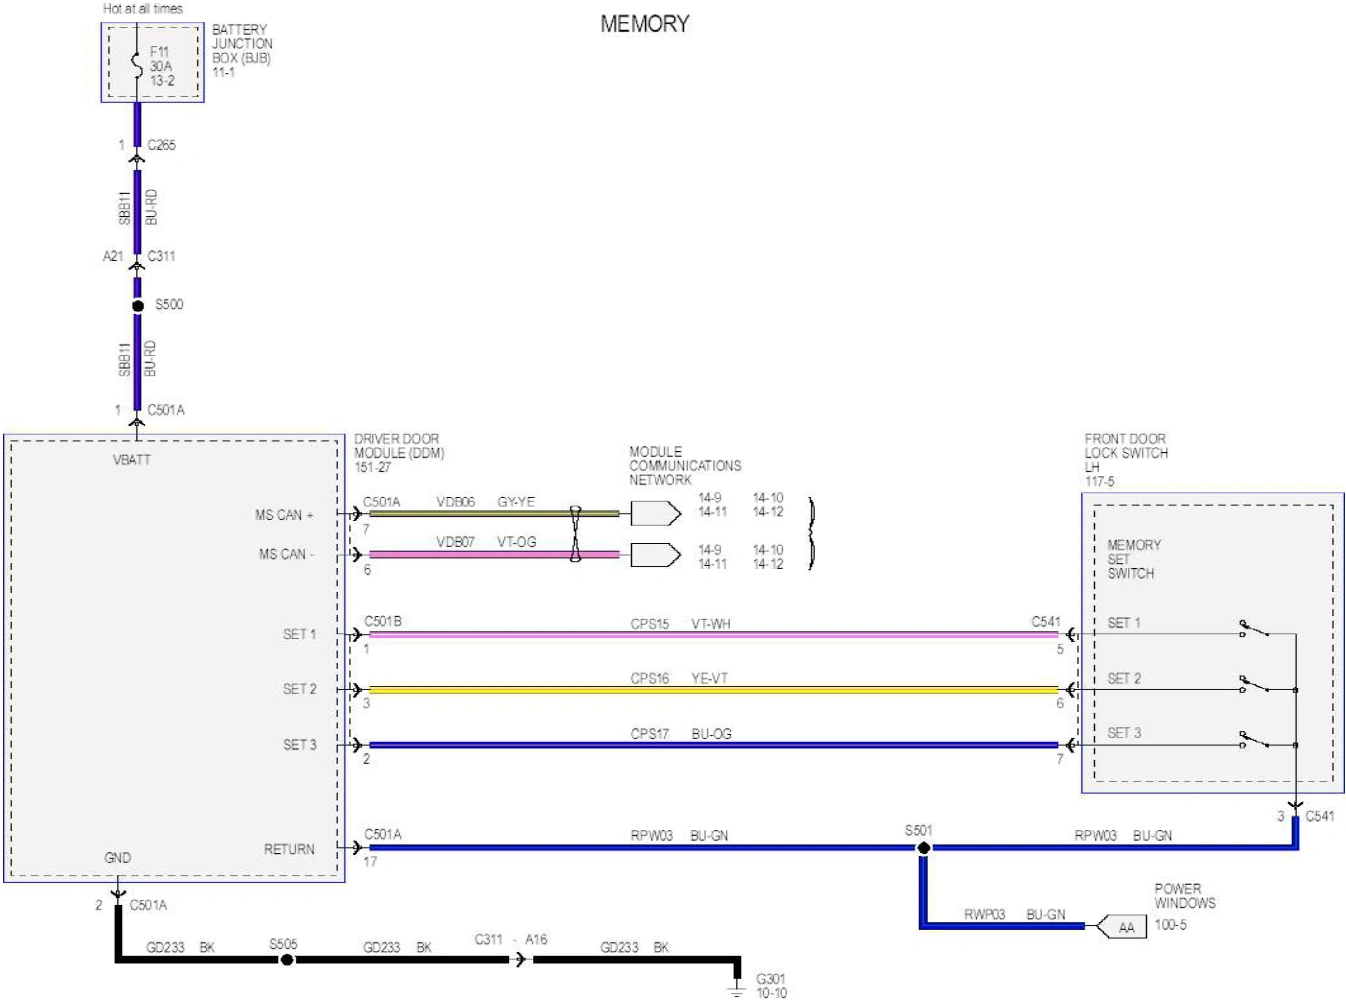1346x1000 pixels.
Task: Click the MEMORY diagram title
Action: pos(645,24)
